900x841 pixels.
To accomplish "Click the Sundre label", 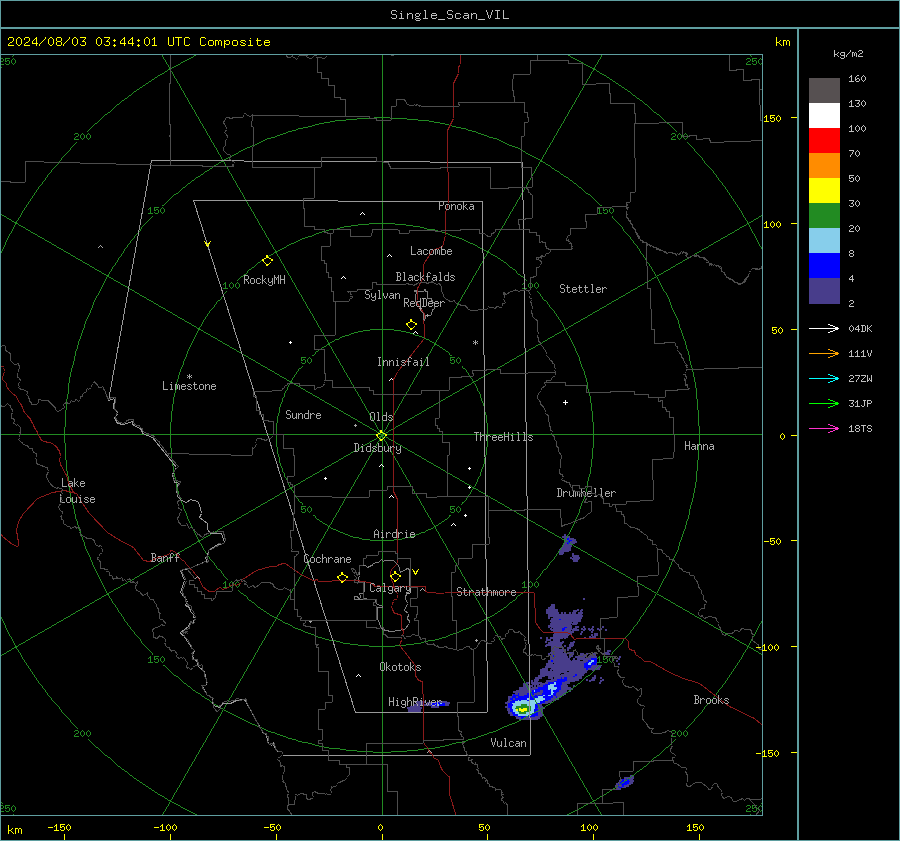I will [x=303, y=415].
